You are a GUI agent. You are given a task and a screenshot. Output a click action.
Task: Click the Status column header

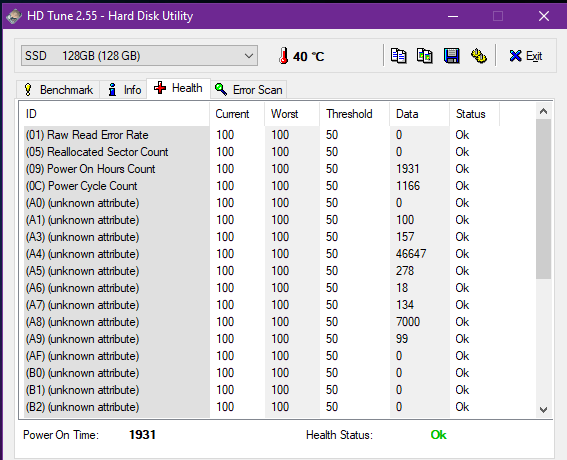(474, 114)
